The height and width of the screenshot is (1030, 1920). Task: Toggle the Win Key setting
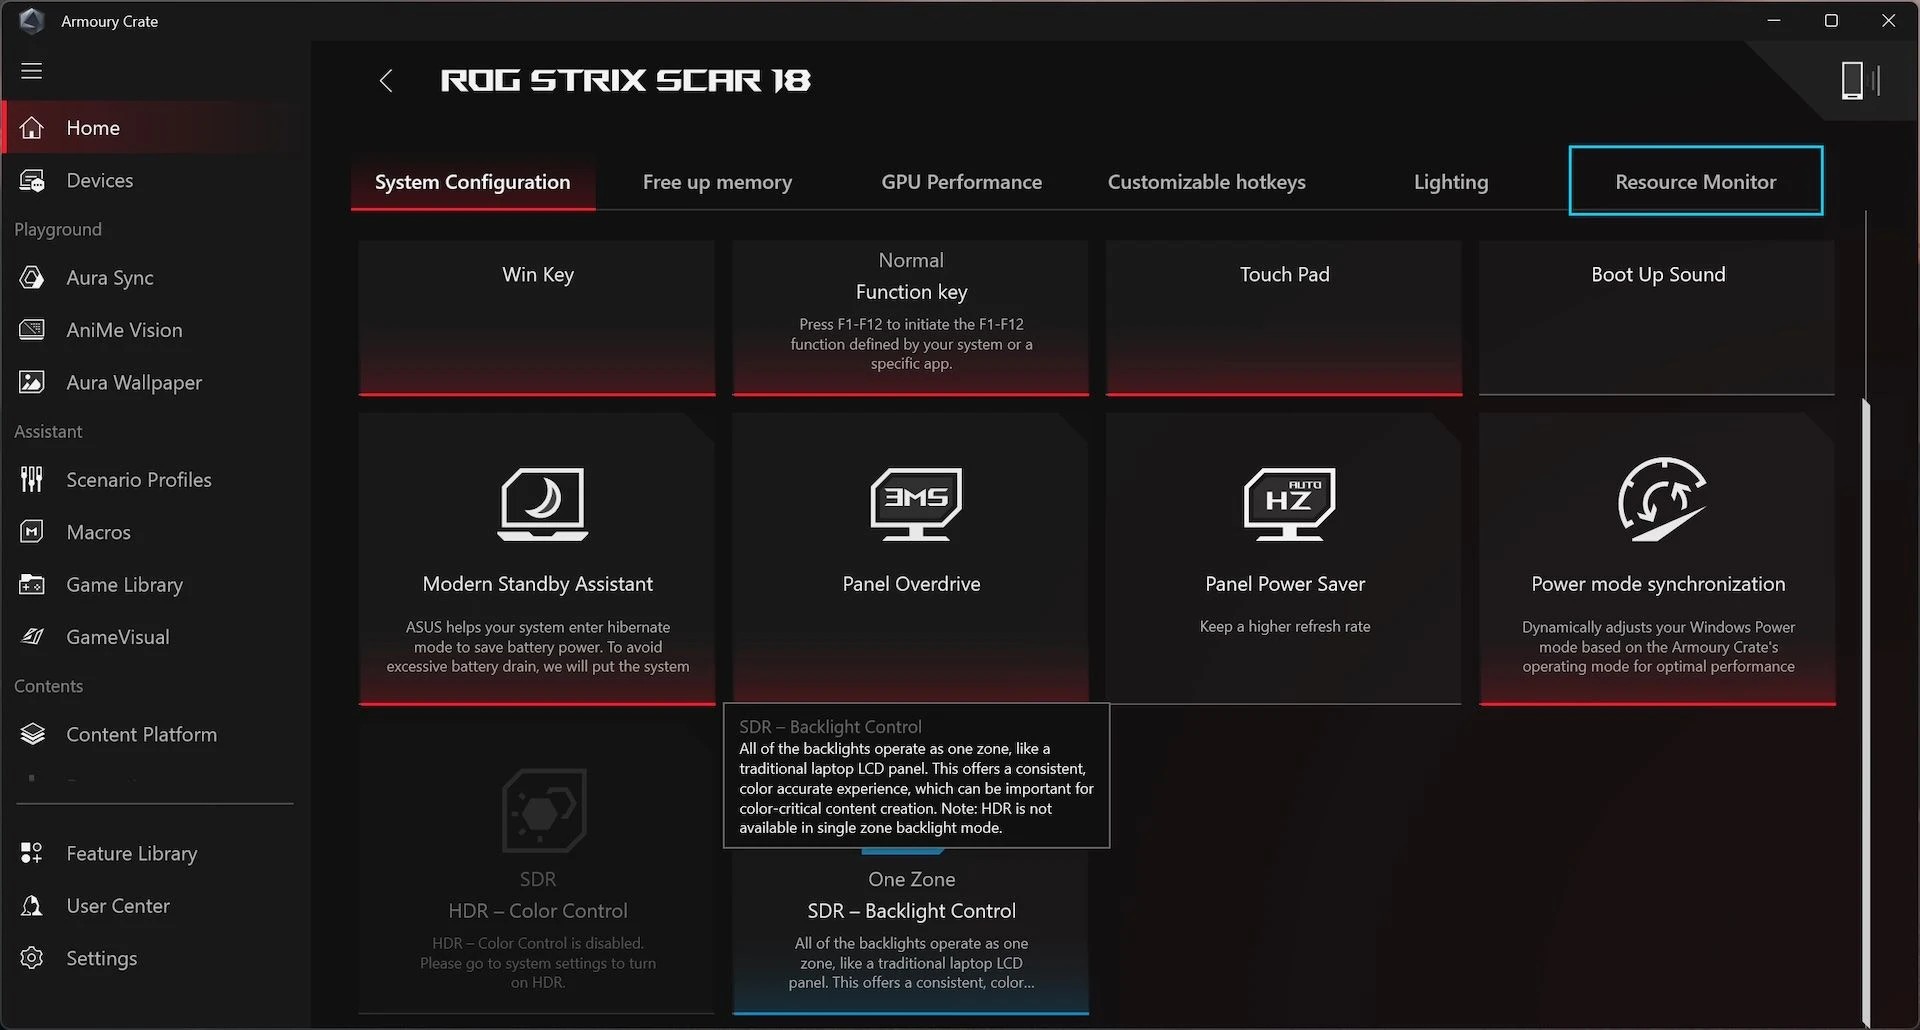[x=537, y=317]
